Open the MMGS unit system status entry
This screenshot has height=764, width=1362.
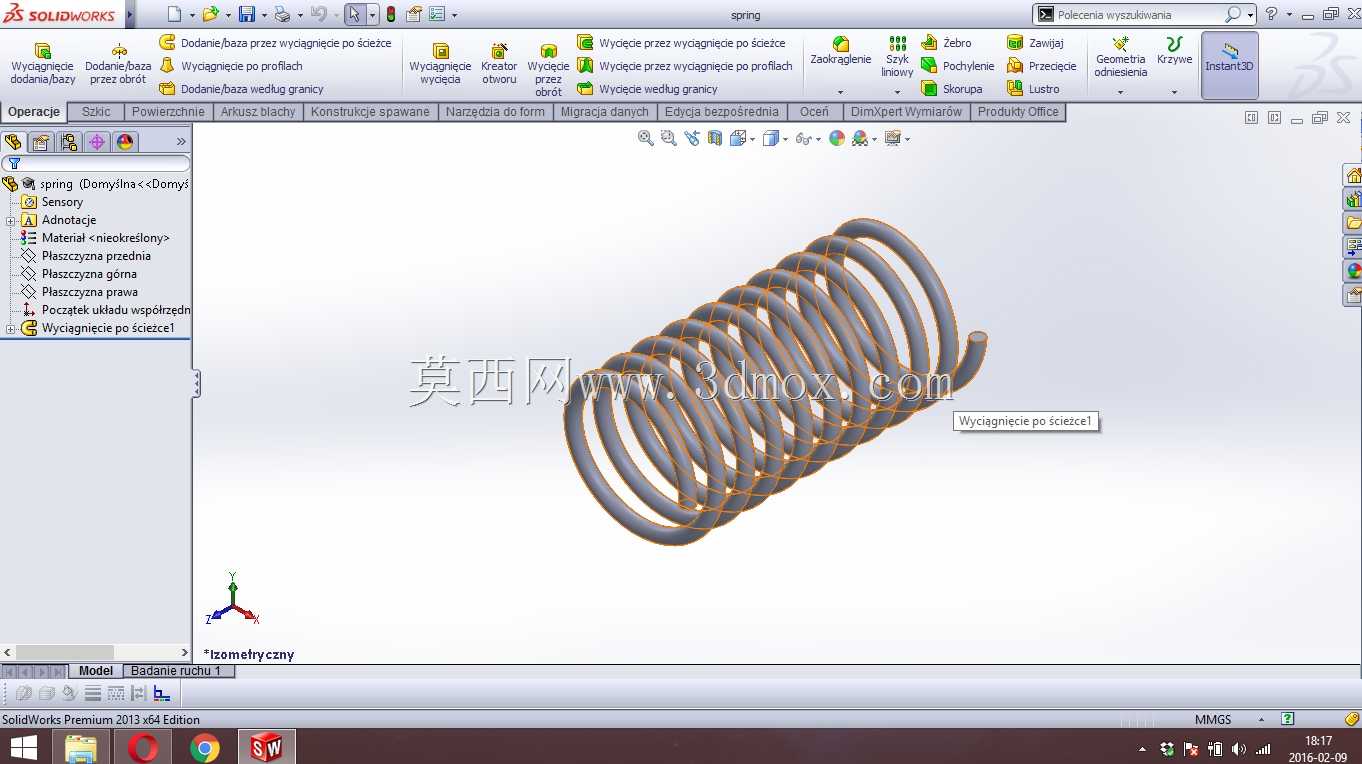click(1213, 720)
